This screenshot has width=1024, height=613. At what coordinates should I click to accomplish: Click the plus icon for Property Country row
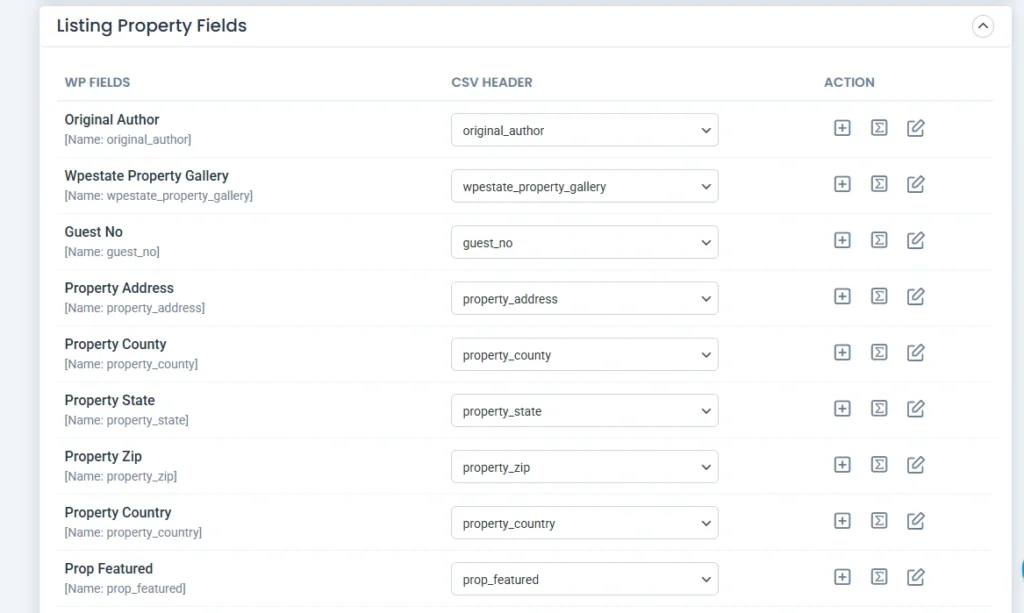click(842, 520)
